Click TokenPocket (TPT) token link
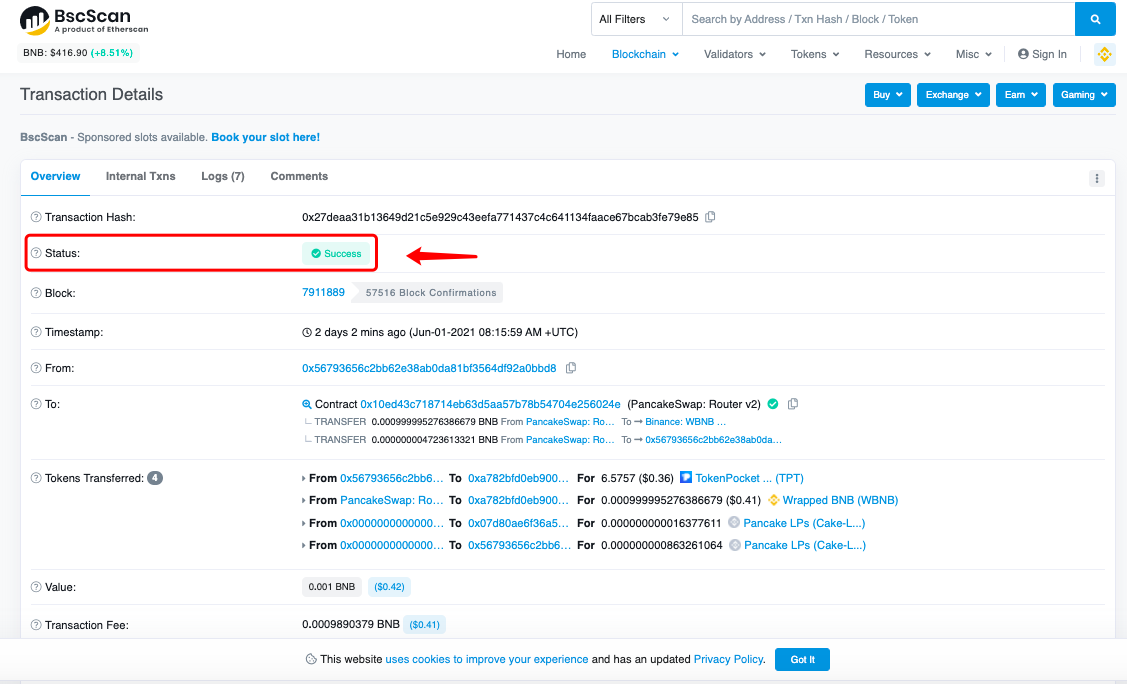This screenshot has width=1127, height=684. click(749, 478)
